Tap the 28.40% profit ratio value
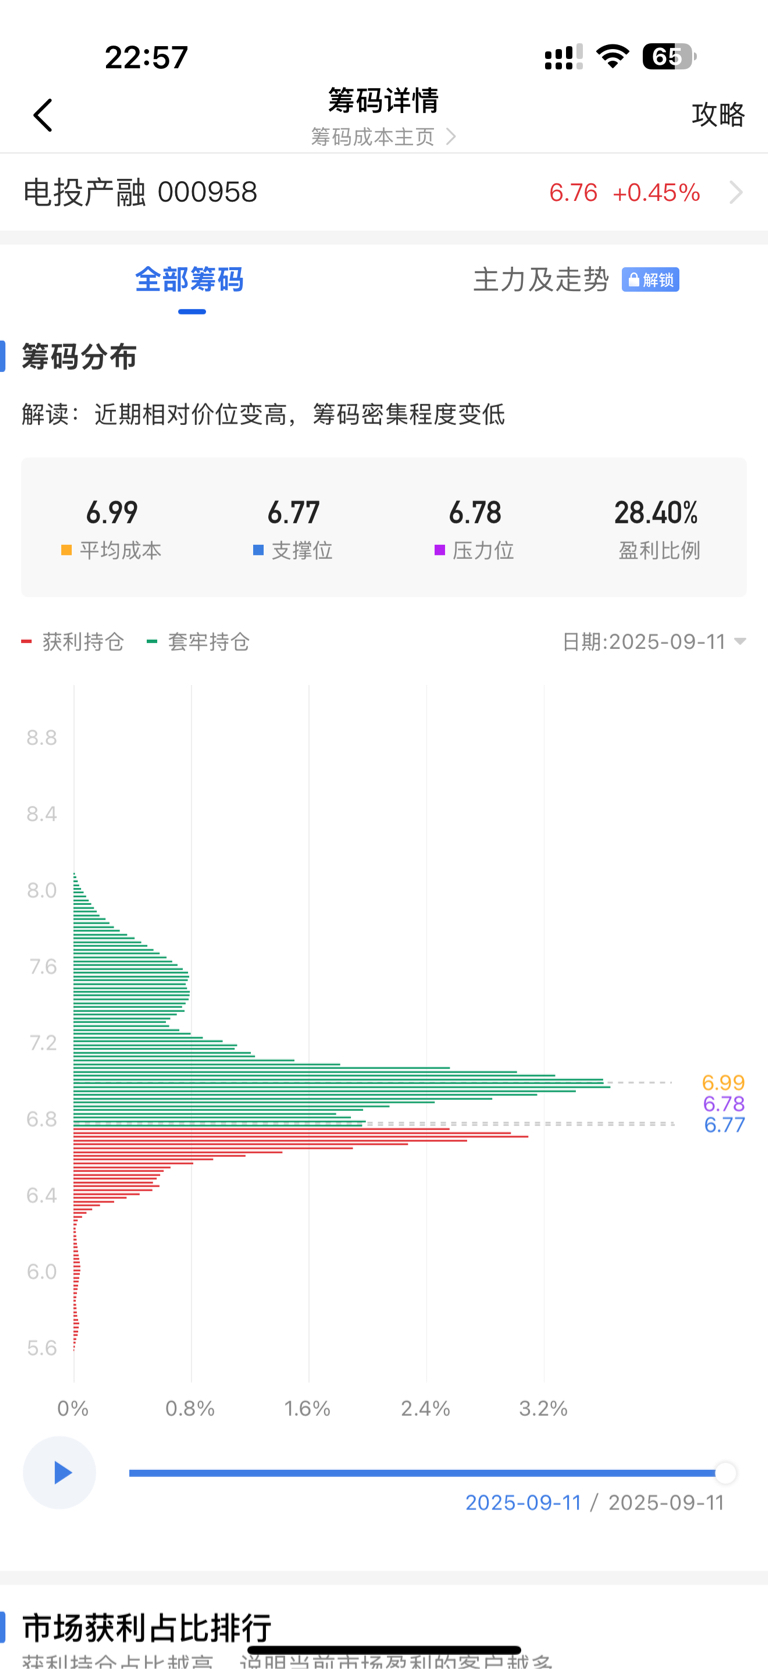768x1669 pixels. (x=656, y=513)
